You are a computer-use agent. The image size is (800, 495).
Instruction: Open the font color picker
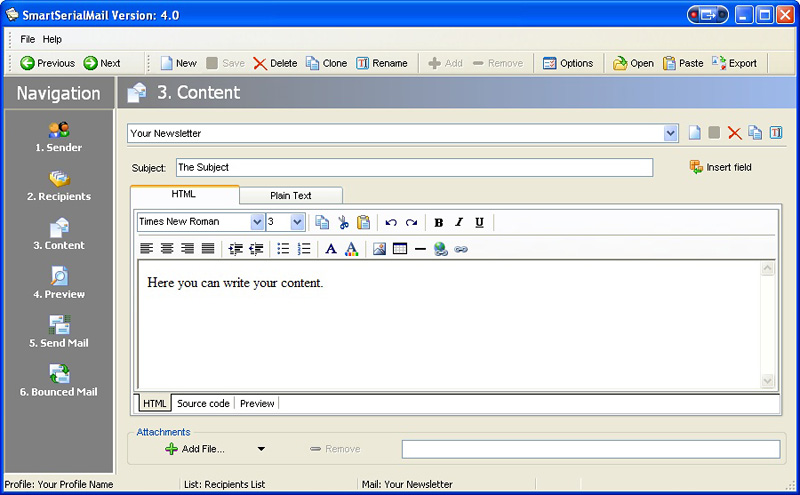coord(331,249)
